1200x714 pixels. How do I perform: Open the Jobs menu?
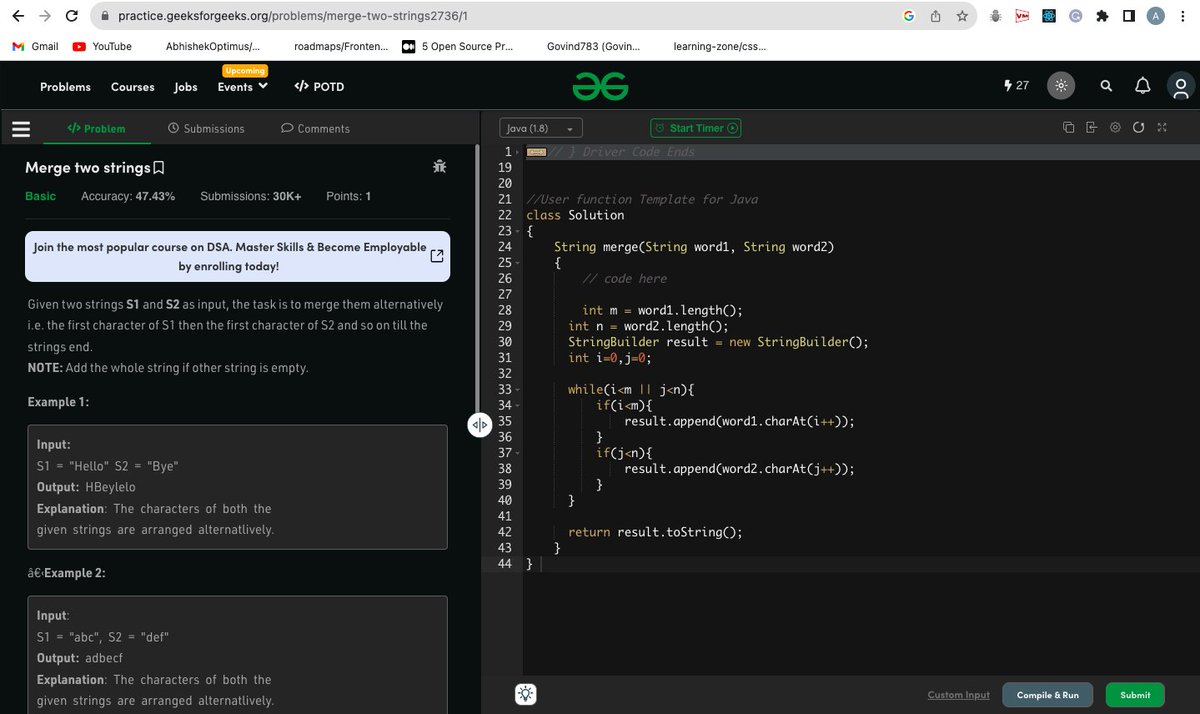[x=186, y=87]
